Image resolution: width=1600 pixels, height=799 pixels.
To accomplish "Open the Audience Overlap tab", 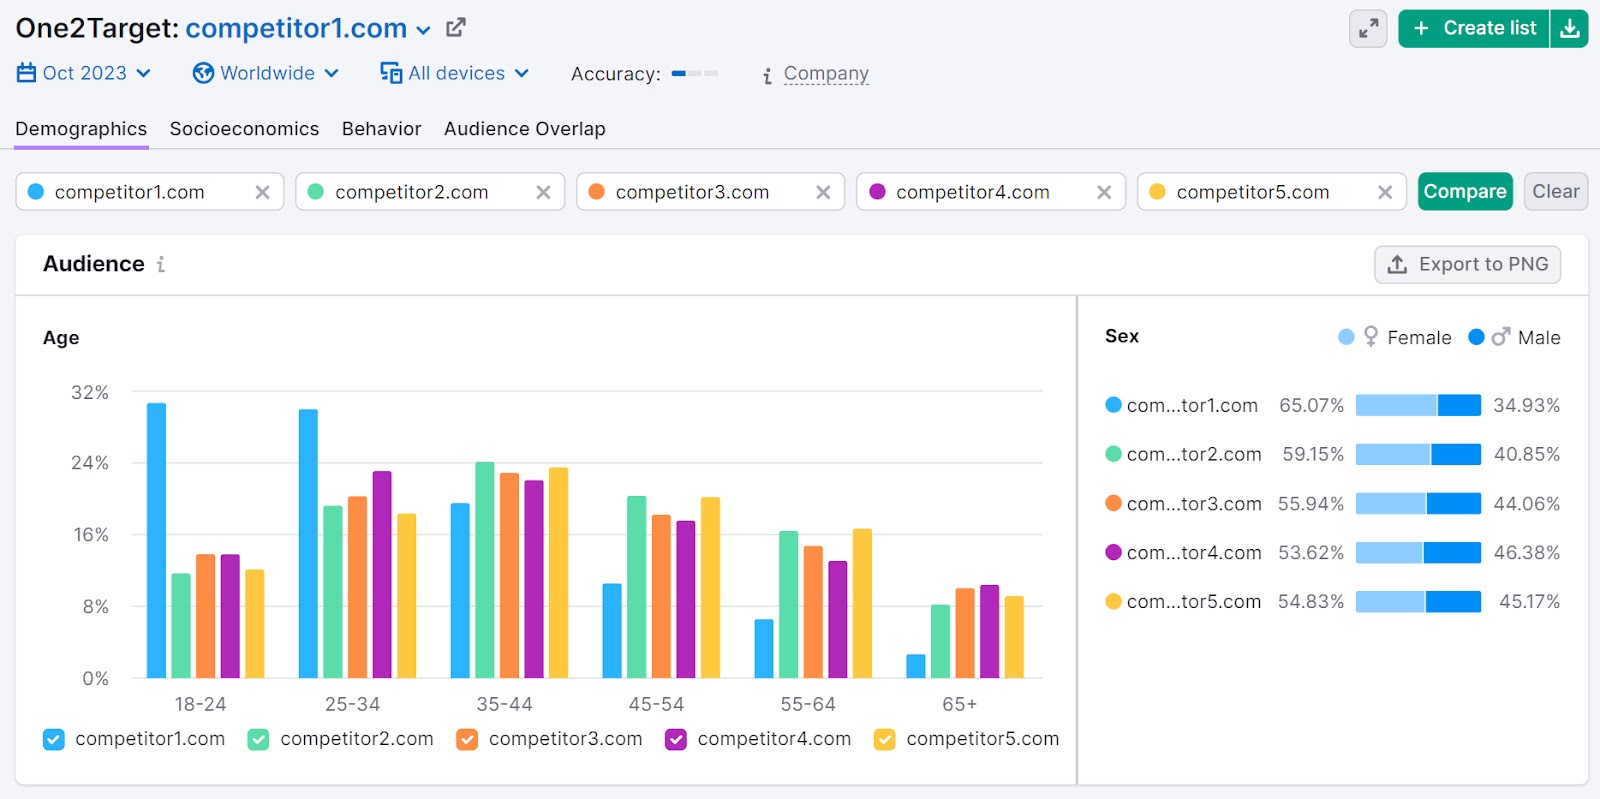I will pyautogui.click(x=524, y=129).
